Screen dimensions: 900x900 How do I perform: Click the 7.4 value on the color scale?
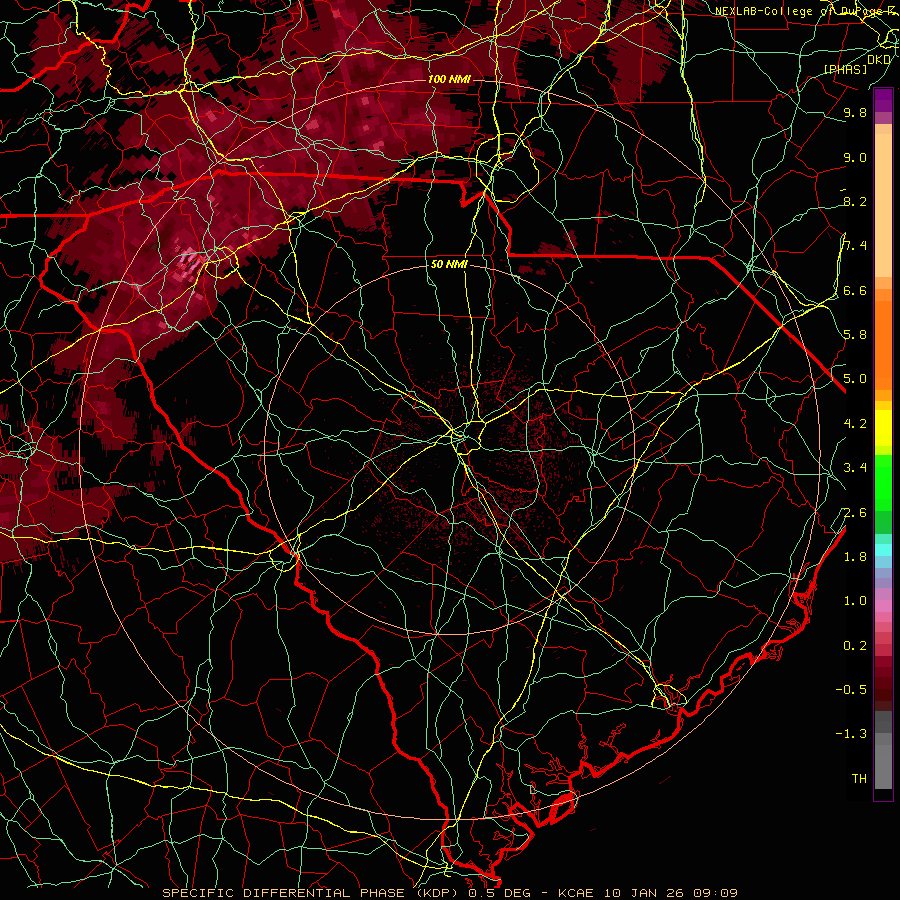(x=855, y=246)
